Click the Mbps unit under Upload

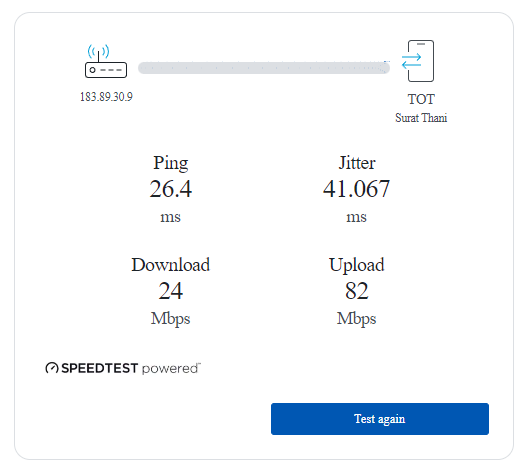[x=356, y=319]
